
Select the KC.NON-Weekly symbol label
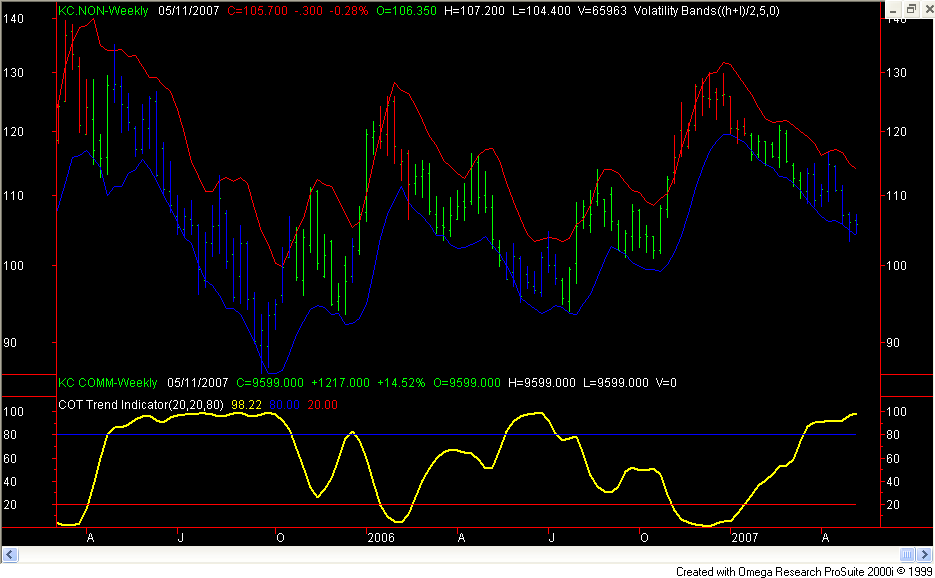[103, 11]
